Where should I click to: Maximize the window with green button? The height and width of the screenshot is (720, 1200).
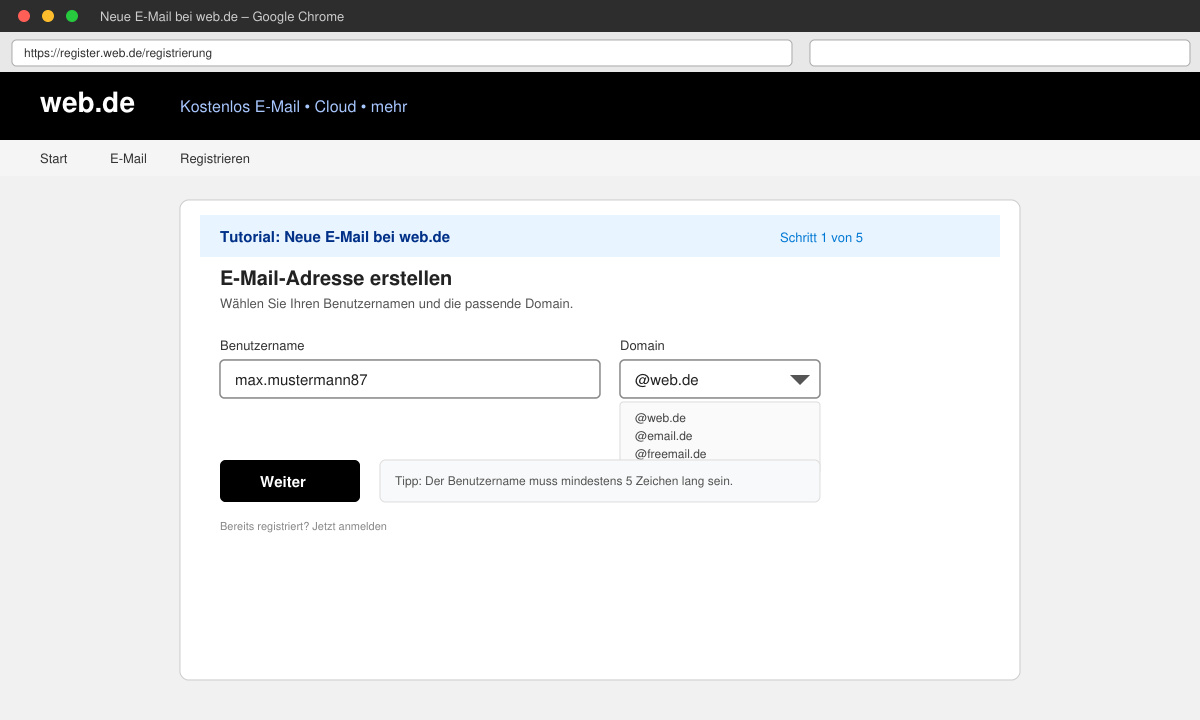[72, 16]
